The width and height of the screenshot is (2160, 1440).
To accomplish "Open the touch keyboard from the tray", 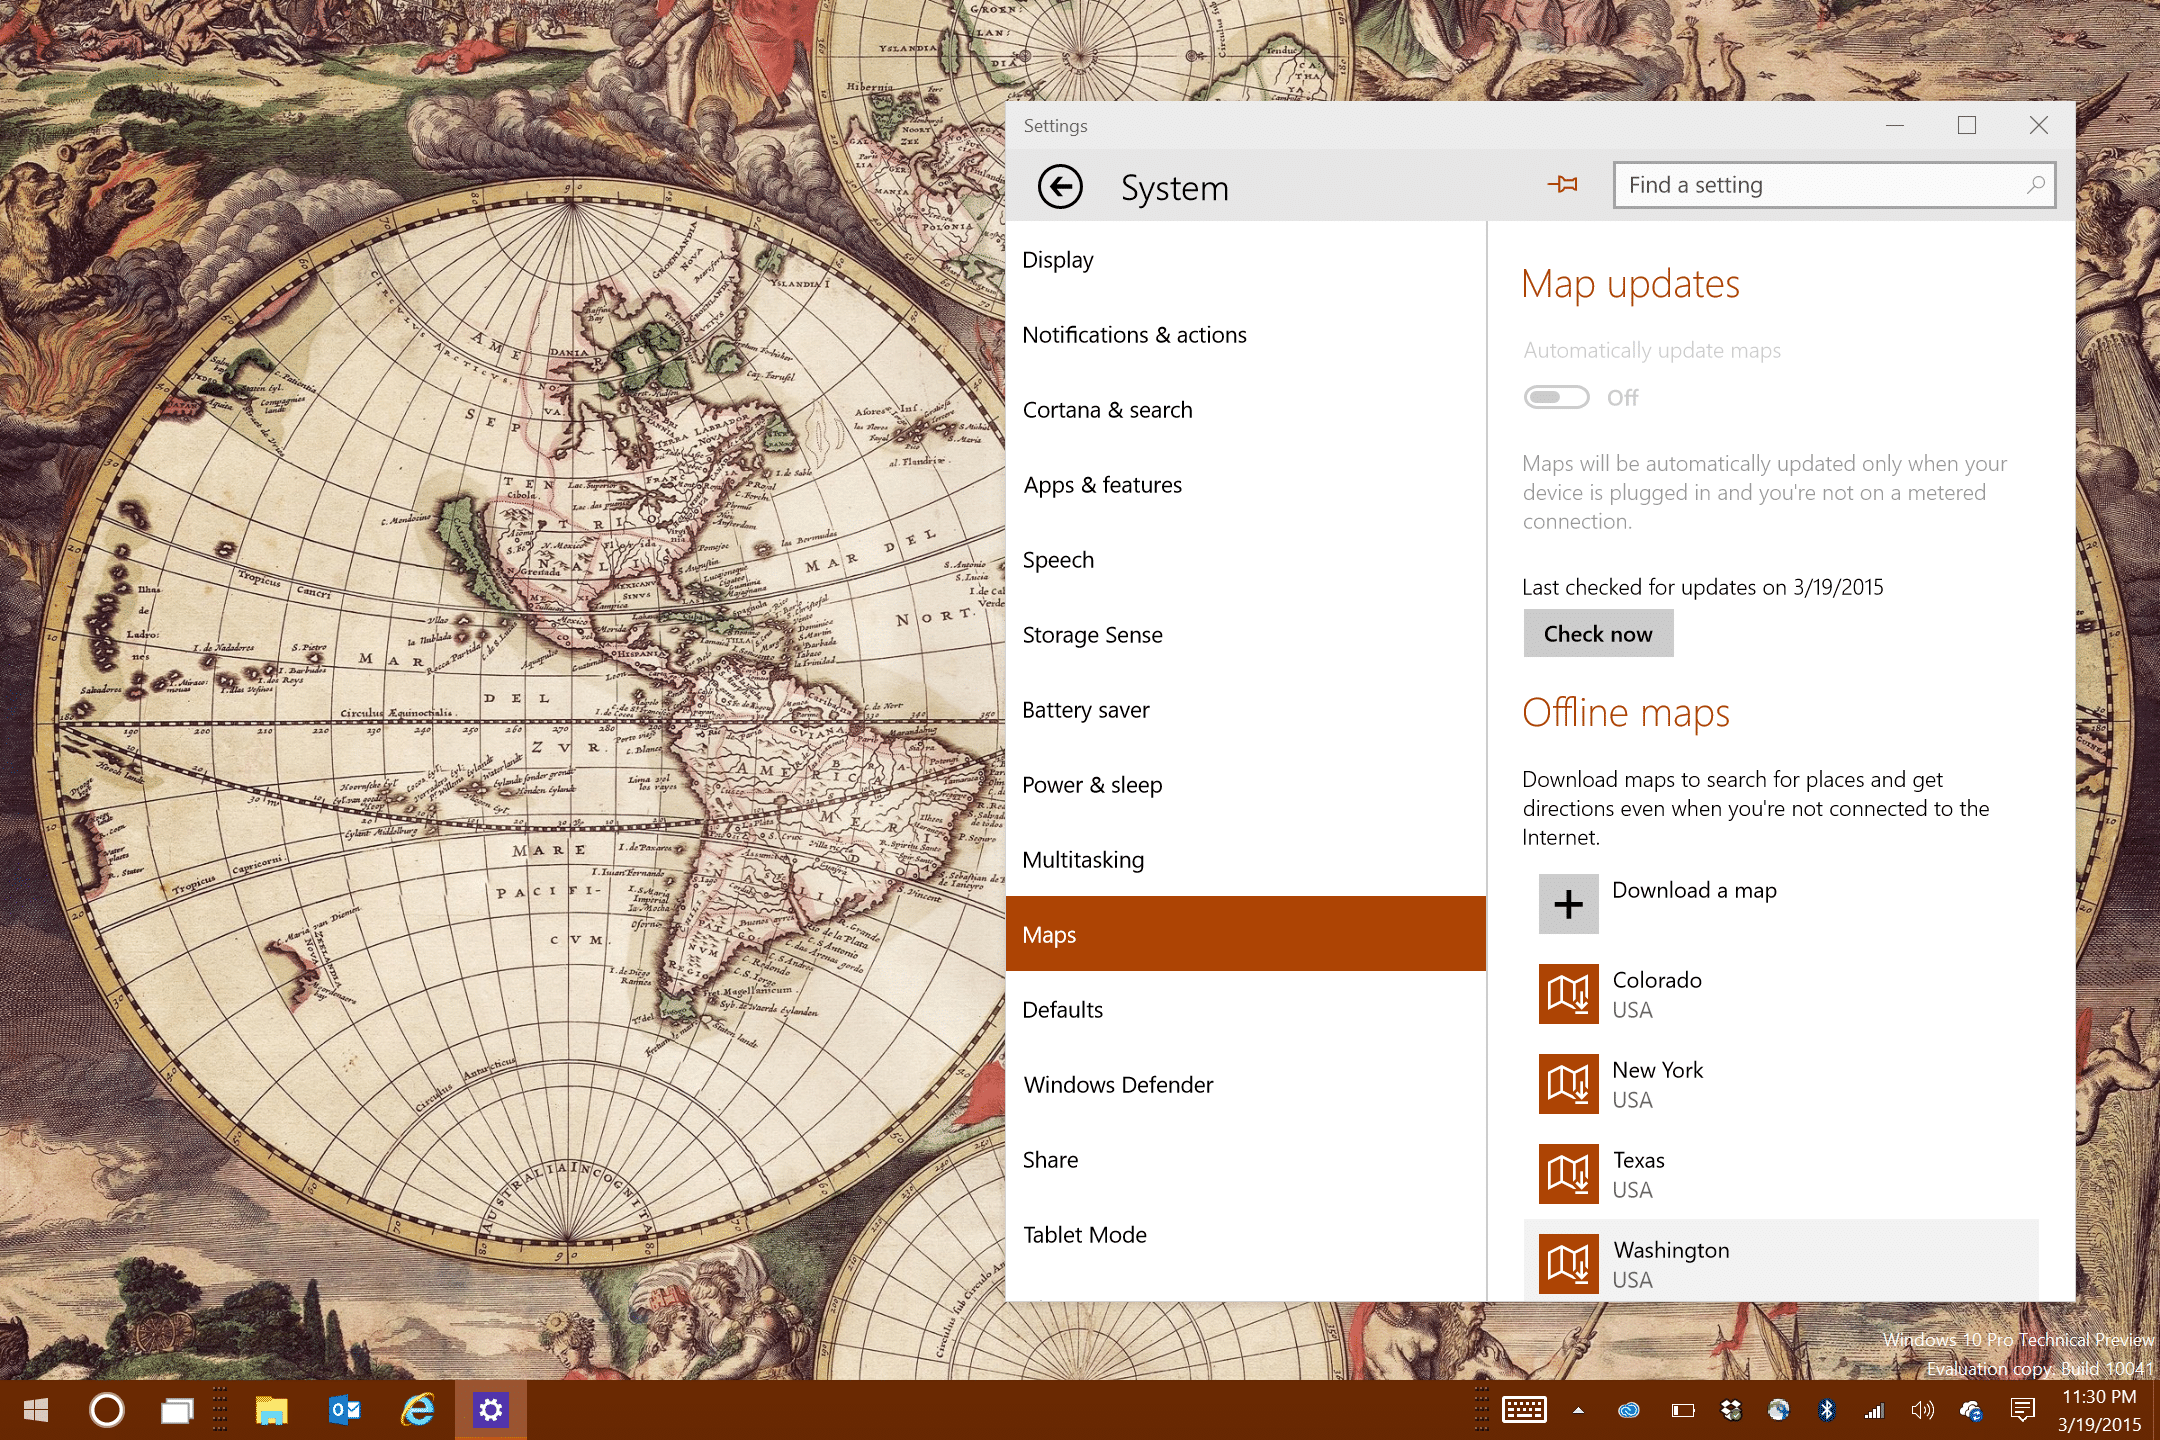I will [1524, 1410].
